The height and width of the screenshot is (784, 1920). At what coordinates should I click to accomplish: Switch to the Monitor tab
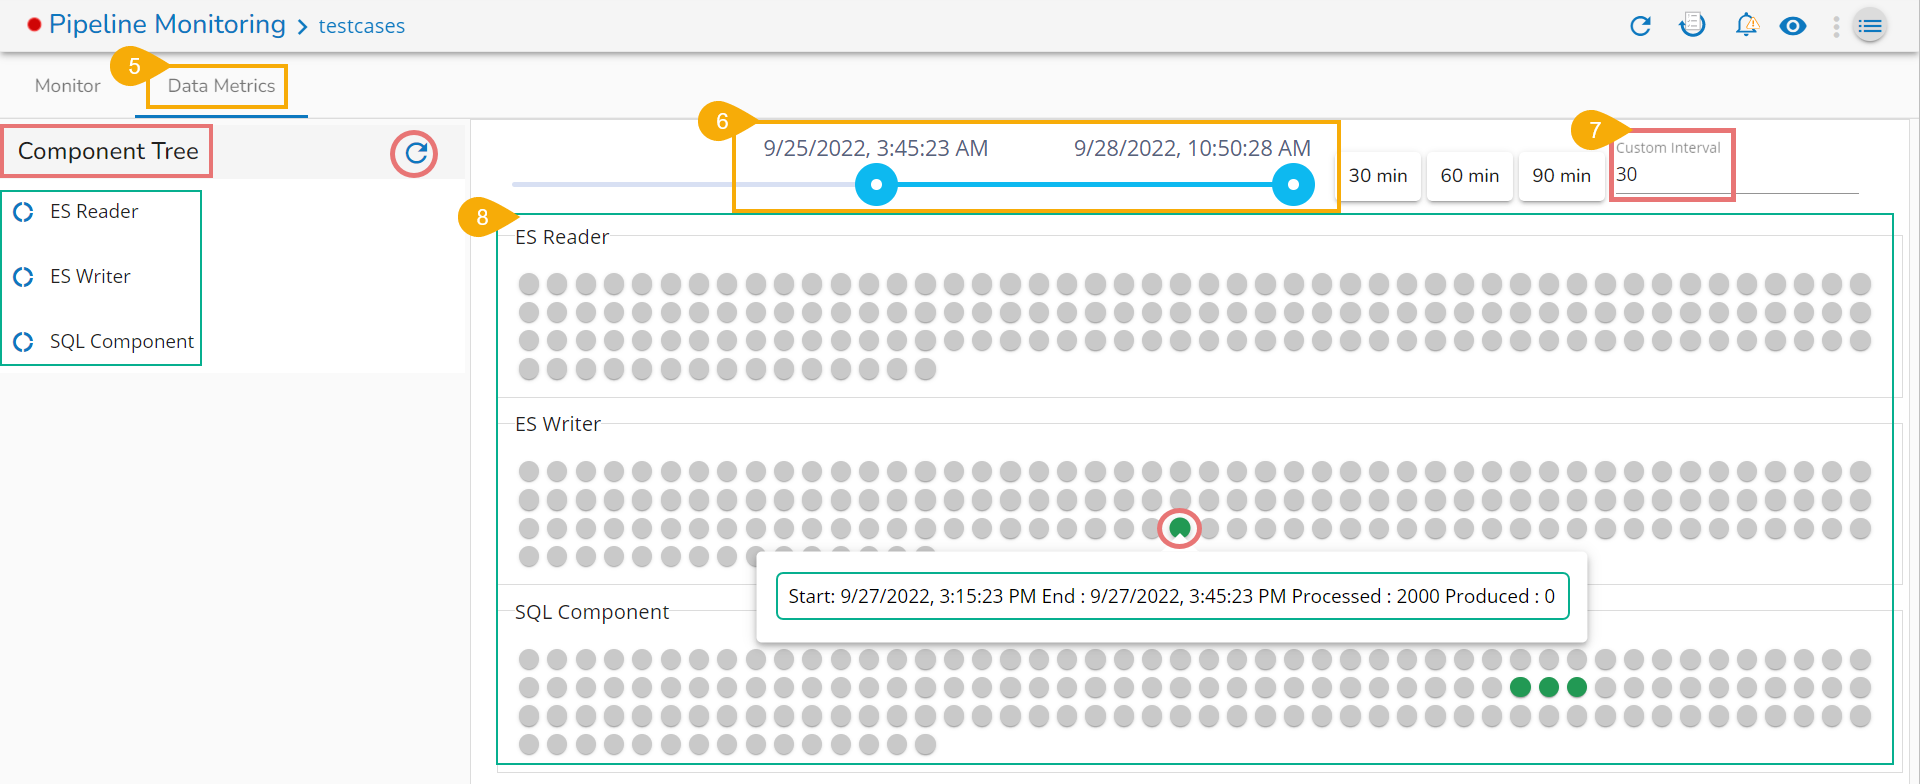[x=67, y=86]
